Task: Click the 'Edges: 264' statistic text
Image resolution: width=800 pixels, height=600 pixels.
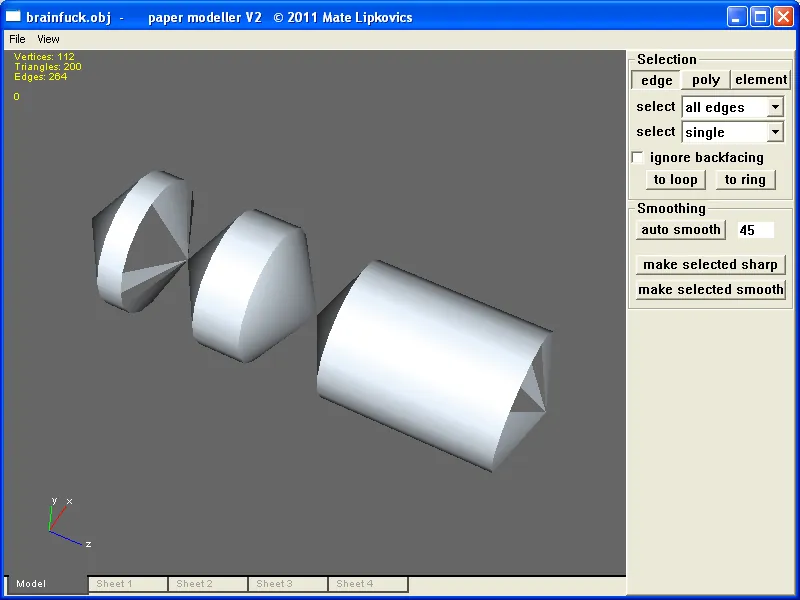Action: tap(40, 77)
